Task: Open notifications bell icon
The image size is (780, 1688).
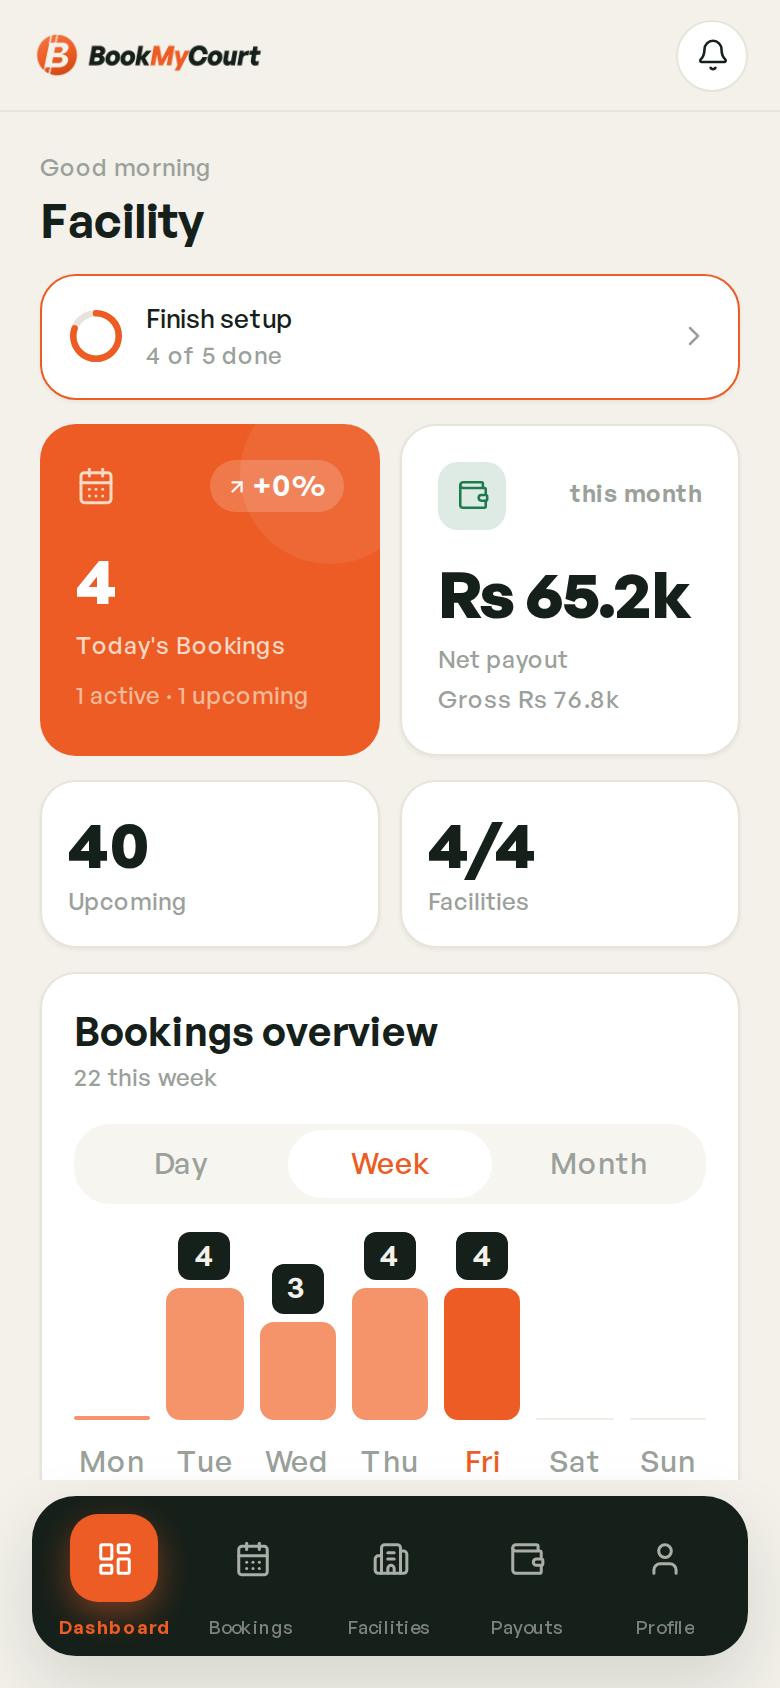Action: pos(712,56)
